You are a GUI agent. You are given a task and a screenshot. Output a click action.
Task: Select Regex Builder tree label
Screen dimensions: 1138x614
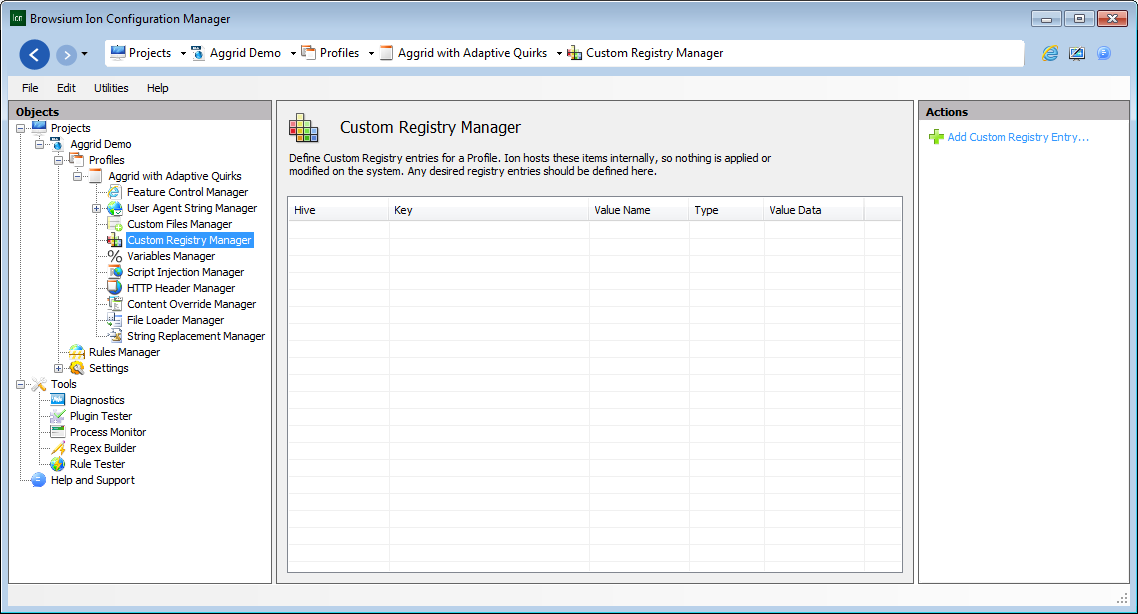(103, 448)
